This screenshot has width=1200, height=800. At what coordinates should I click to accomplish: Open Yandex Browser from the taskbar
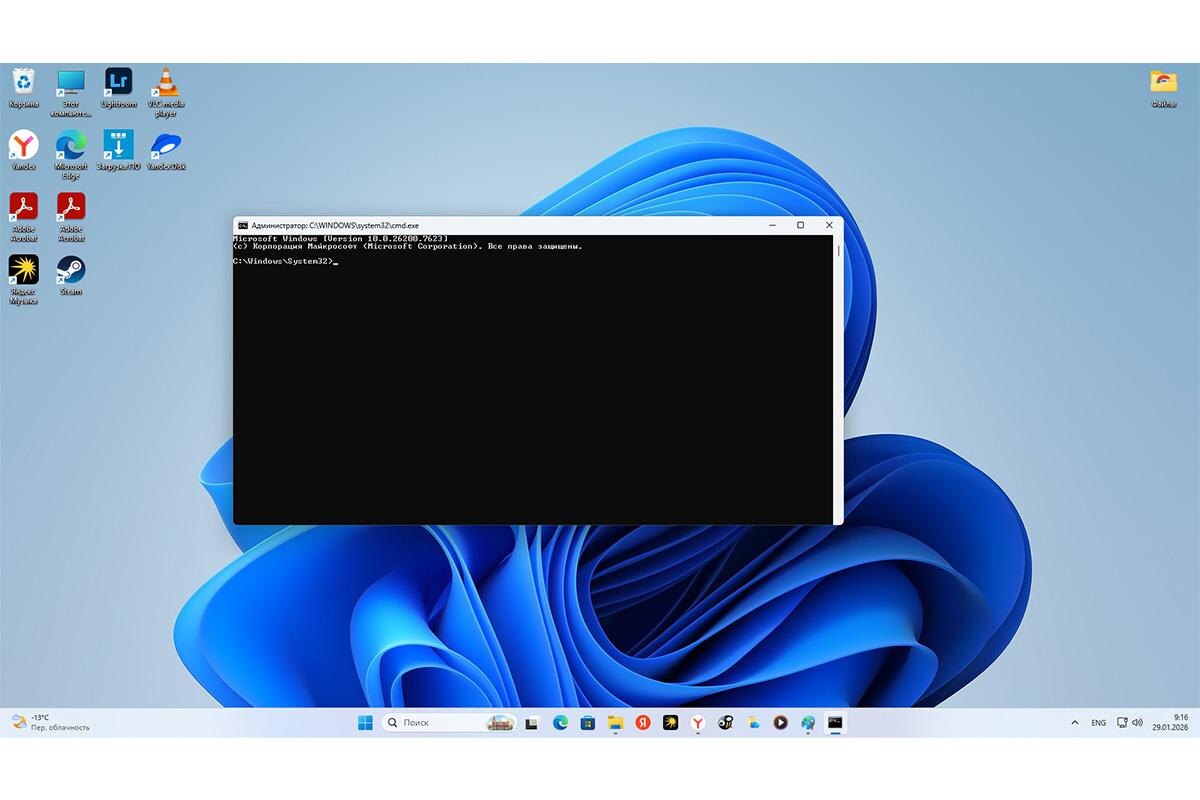(698, 723)
